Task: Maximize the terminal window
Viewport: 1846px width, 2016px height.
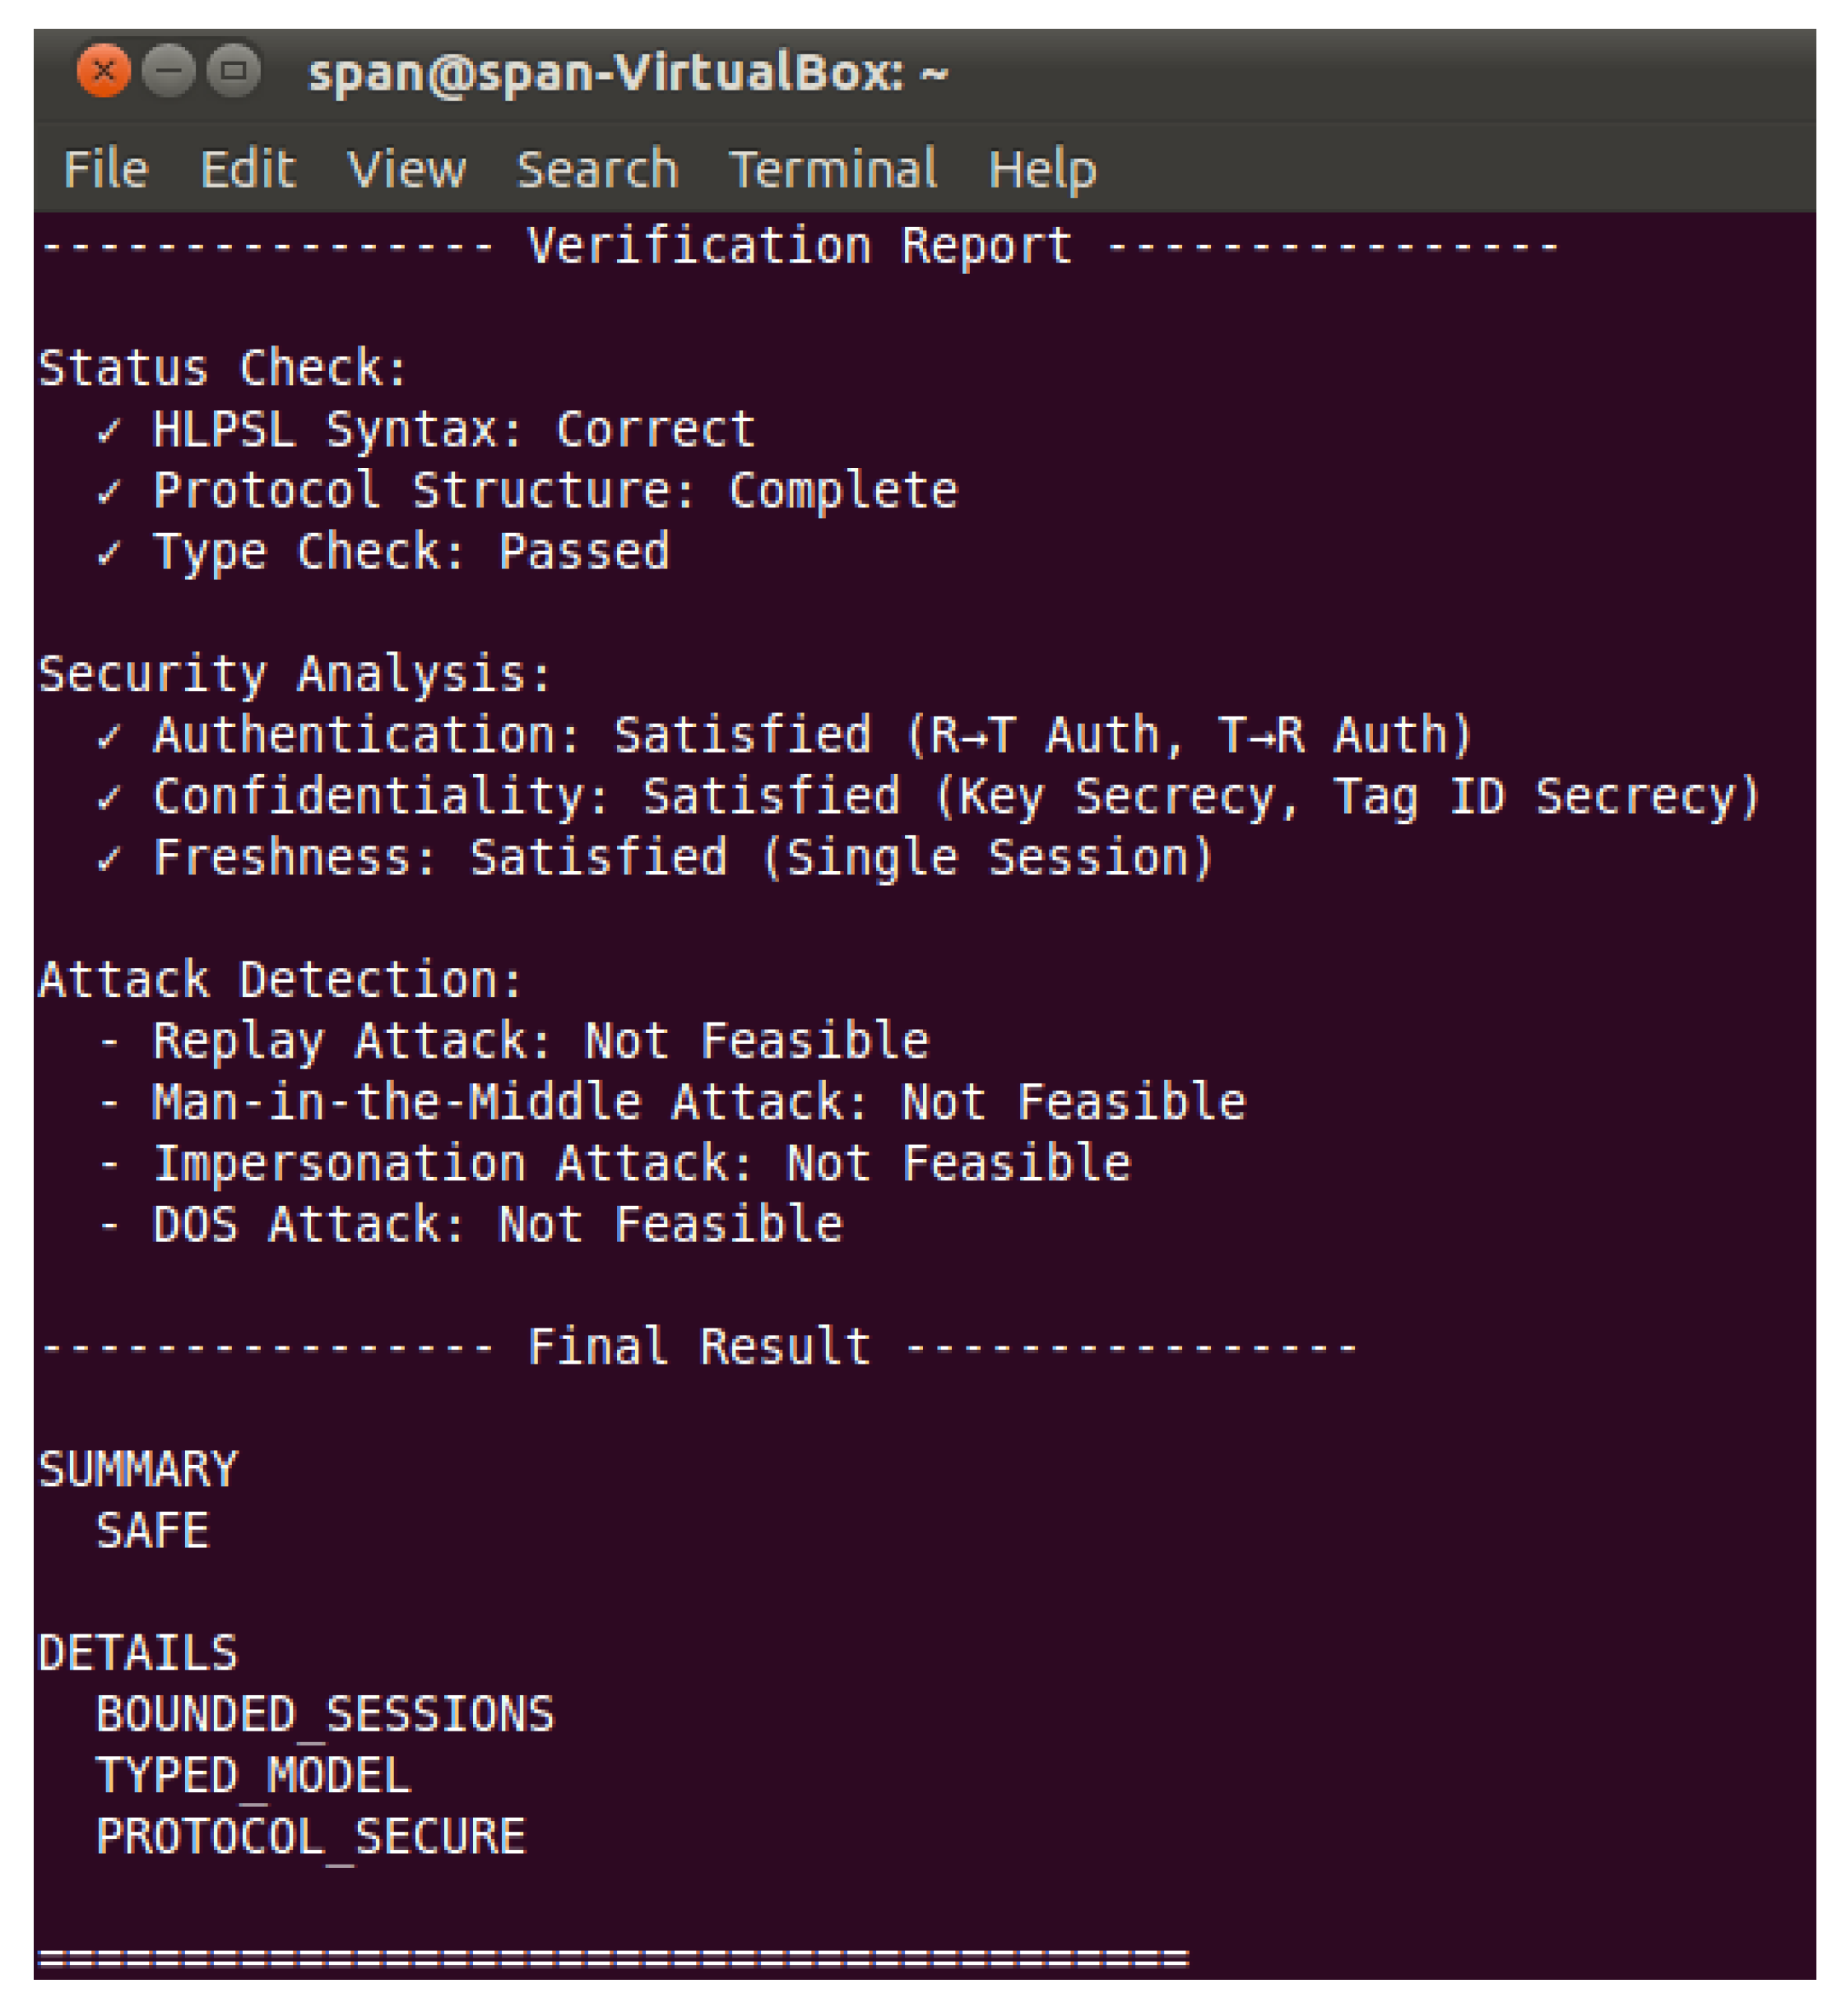Action: [233, 71]
